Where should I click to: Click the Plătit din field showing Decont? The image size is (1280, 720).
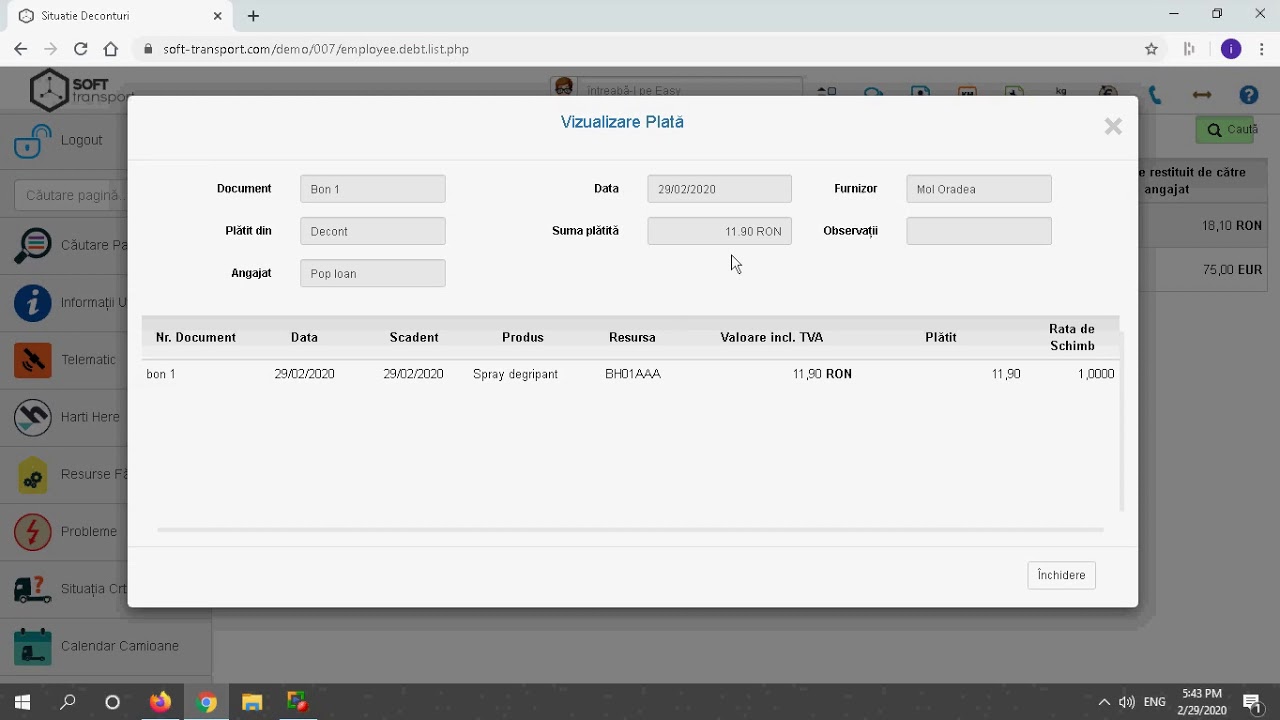click(372, 231)
